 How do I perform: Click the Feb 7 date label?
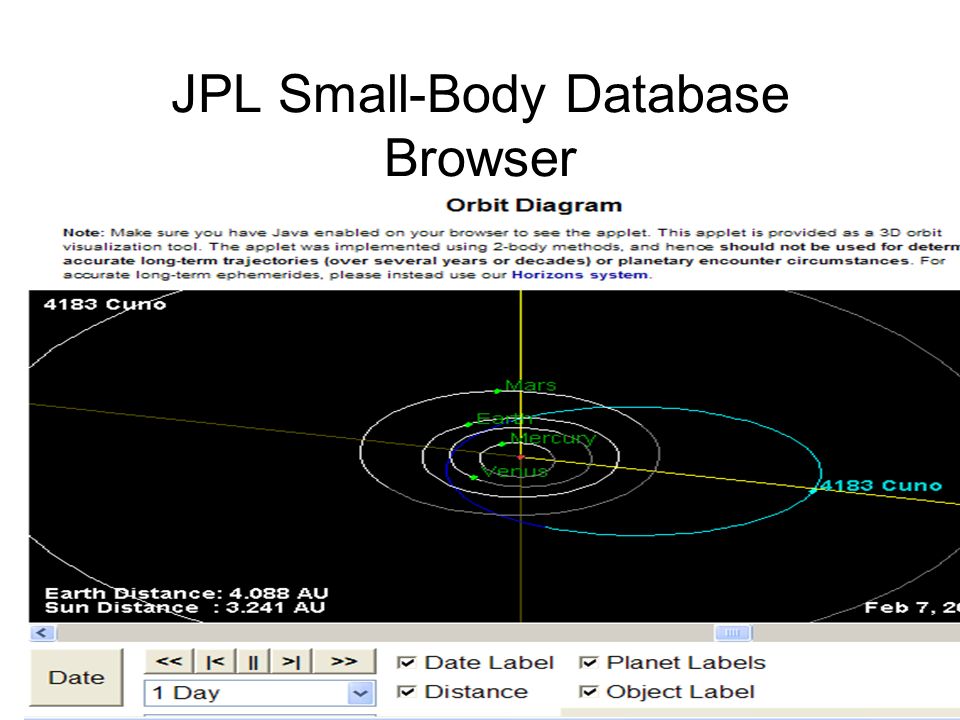click(912, 608)
